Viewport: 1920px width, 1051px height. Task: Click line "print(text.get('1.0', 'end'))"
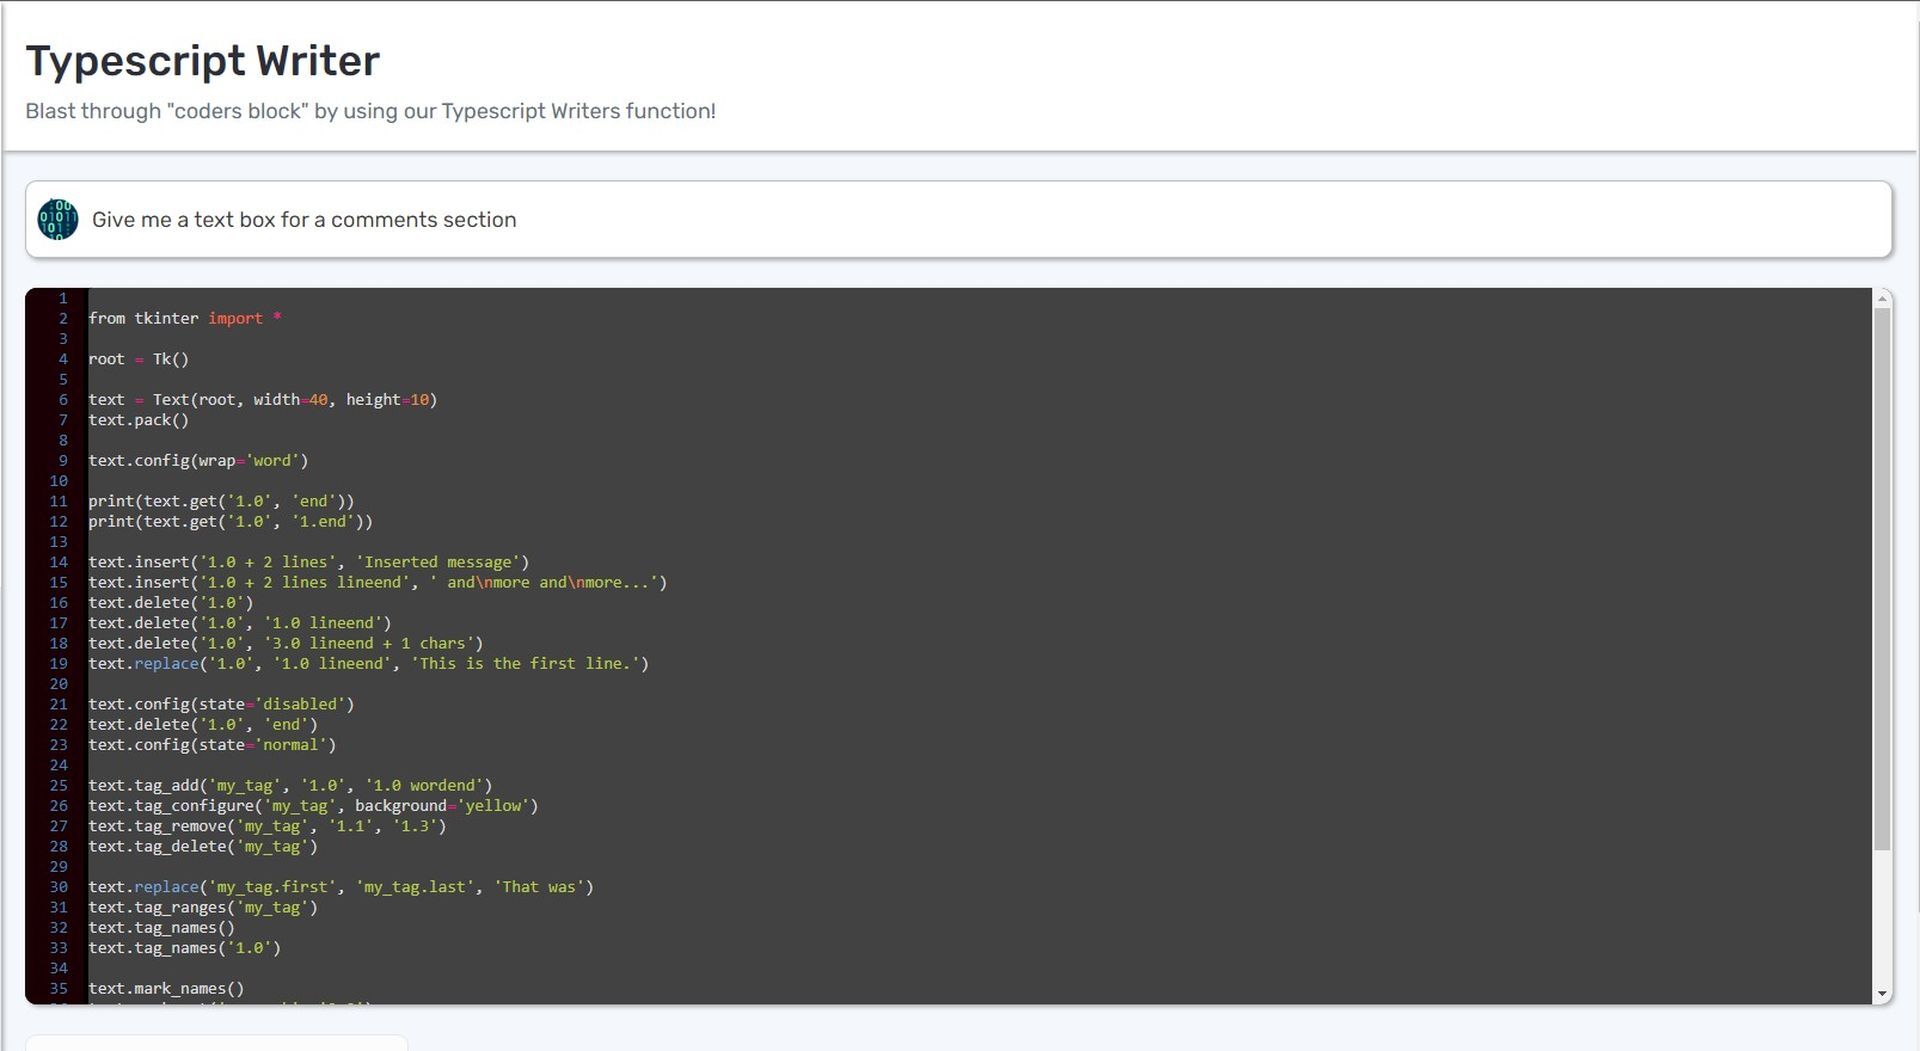(221, 501)
